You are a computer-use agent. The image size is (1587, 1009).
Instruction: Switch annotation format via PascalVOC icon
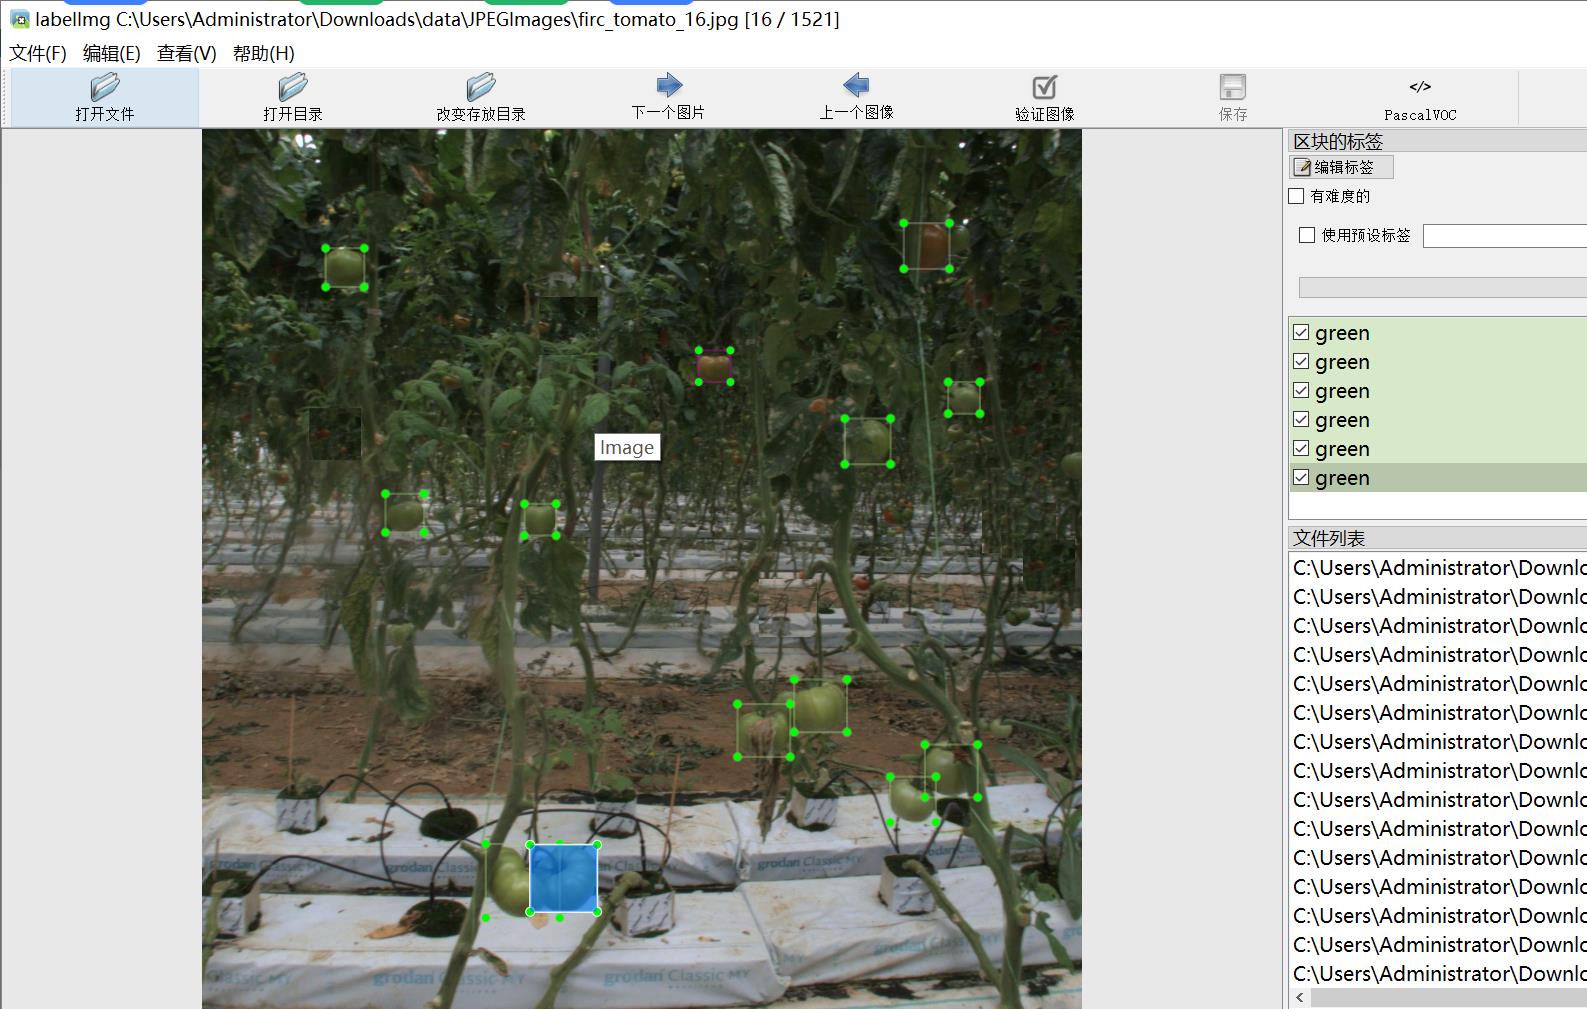[1420, 87]
